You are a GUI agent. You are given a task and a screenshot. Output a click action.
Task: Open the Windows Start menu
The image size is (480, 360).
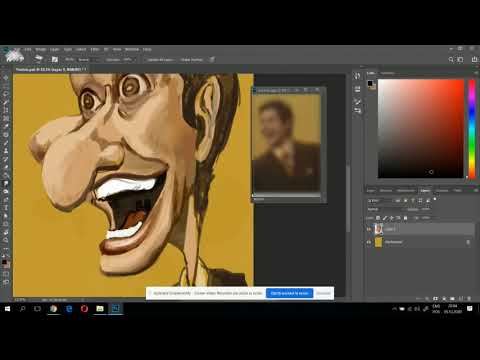[x=7, y=309]
